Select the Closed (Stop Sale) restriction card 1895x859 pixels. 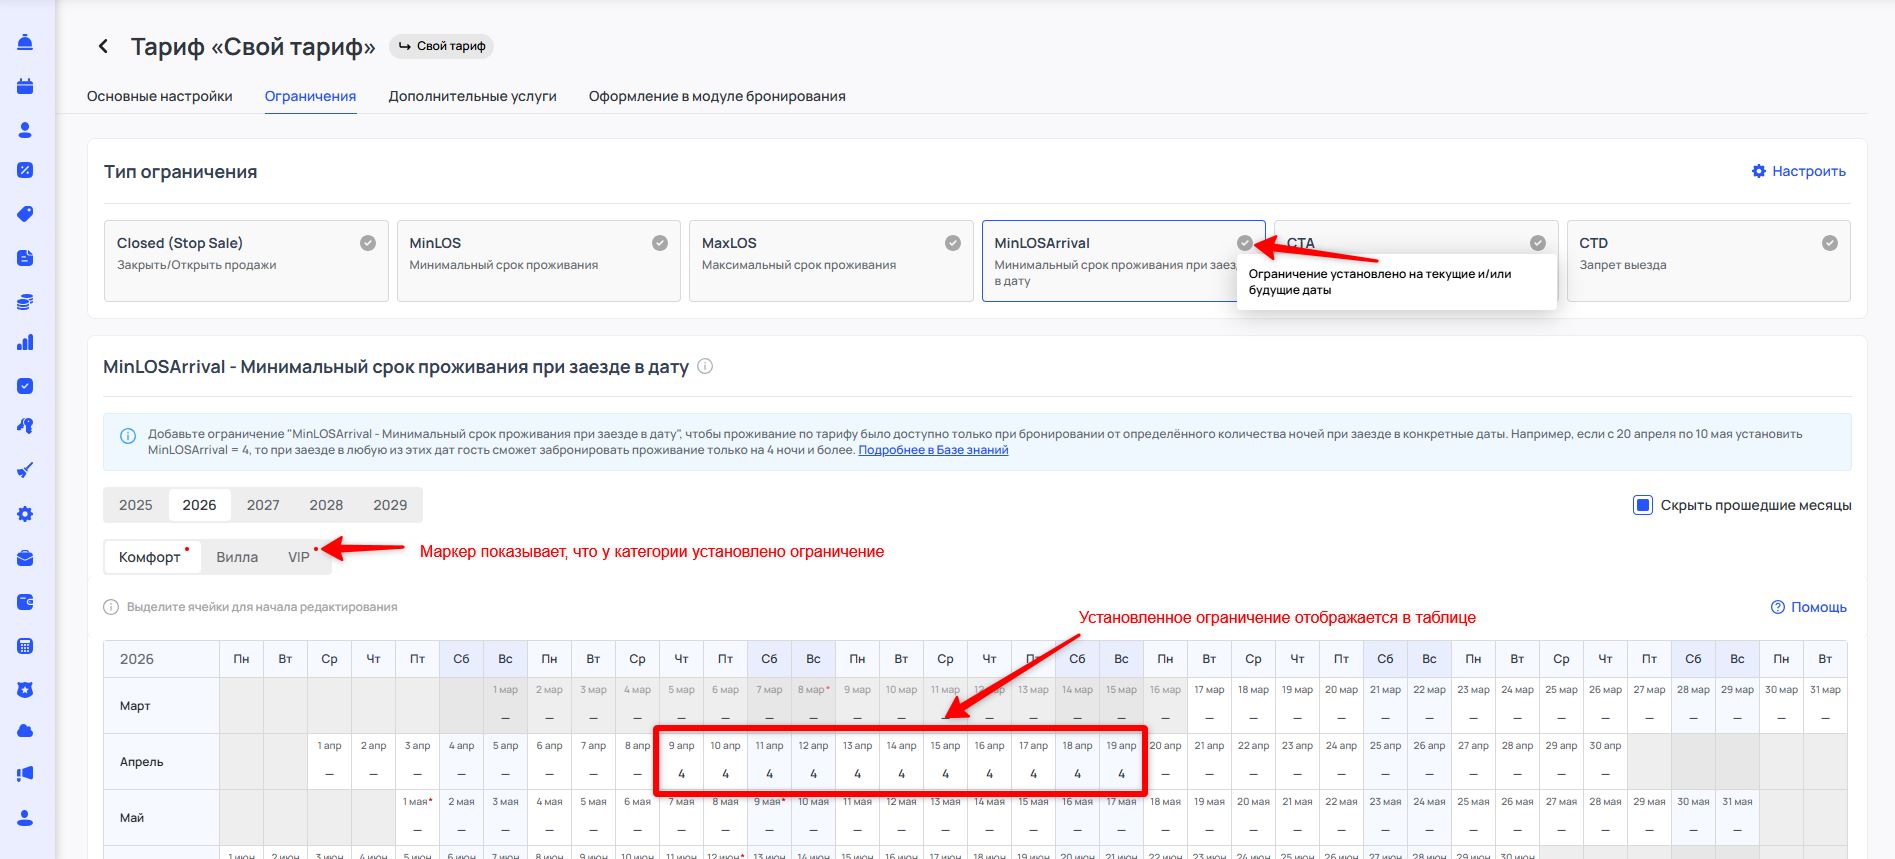point(246,261)
